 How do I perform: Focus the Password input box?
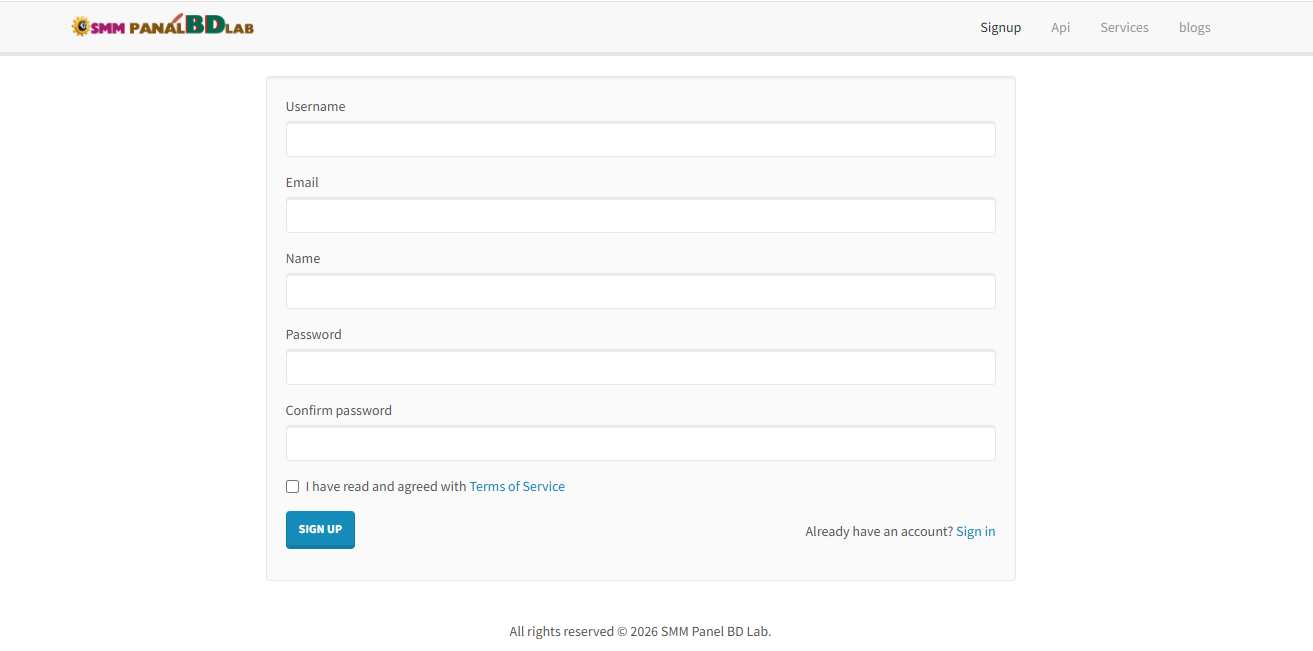(x=640, y=368)
